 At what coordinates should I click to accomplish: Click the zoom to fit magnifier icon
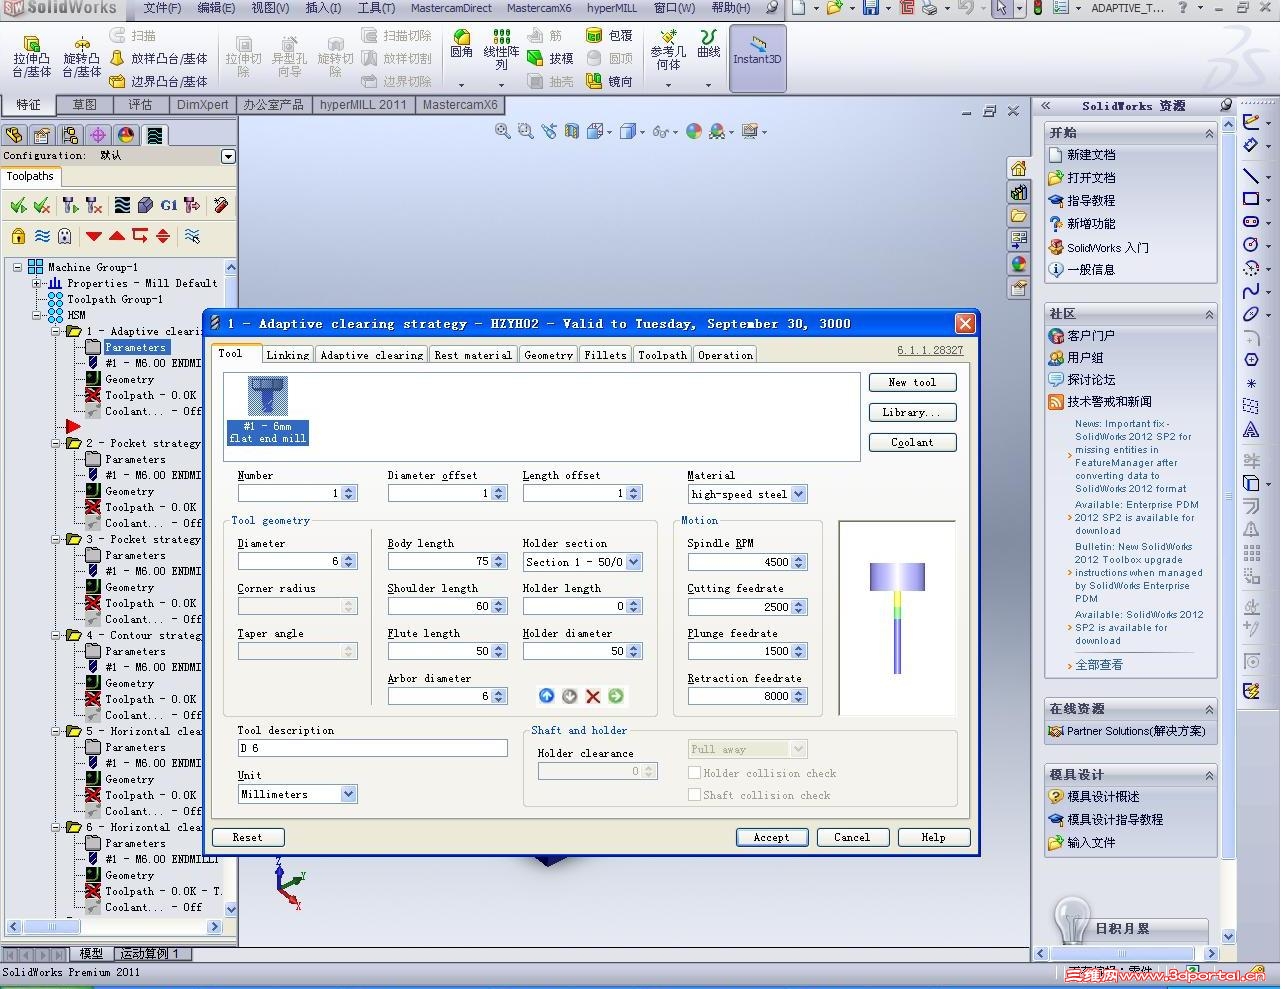tap(502, 131)
